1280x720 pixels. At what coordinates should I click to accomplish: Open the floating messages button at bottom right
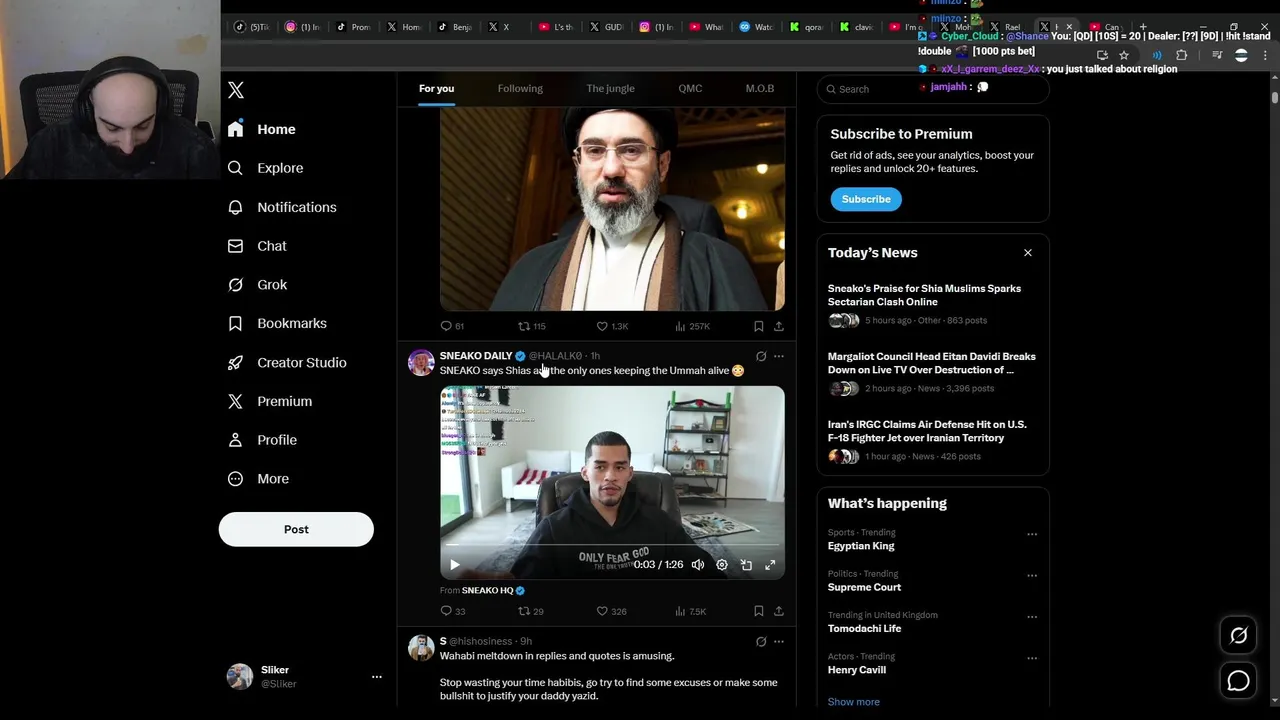pyautogui.click(x=1238, y=681)
